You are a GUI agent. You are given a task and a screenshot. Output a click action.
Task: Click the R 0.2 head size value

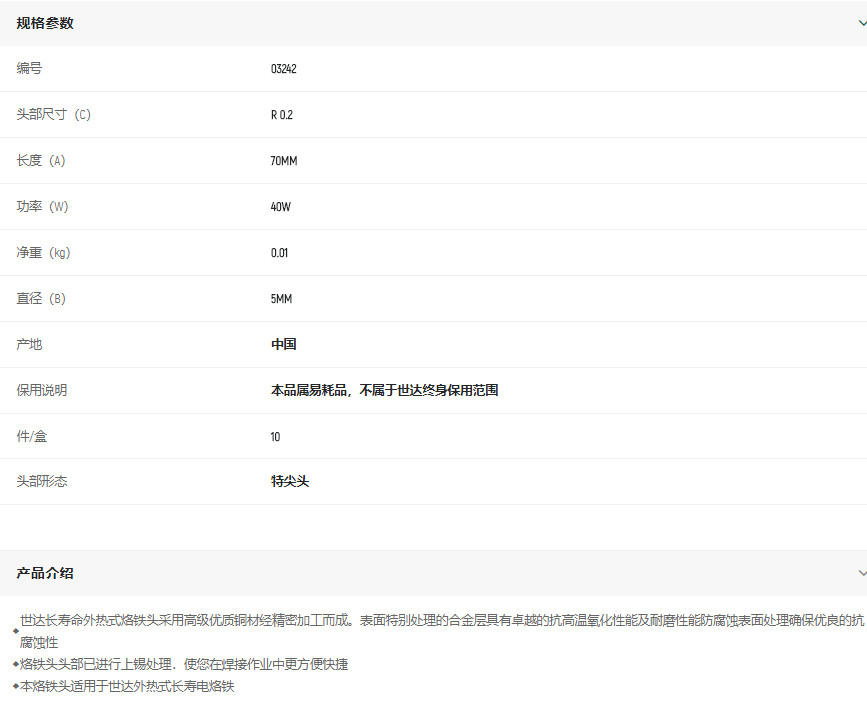(282, 115)
